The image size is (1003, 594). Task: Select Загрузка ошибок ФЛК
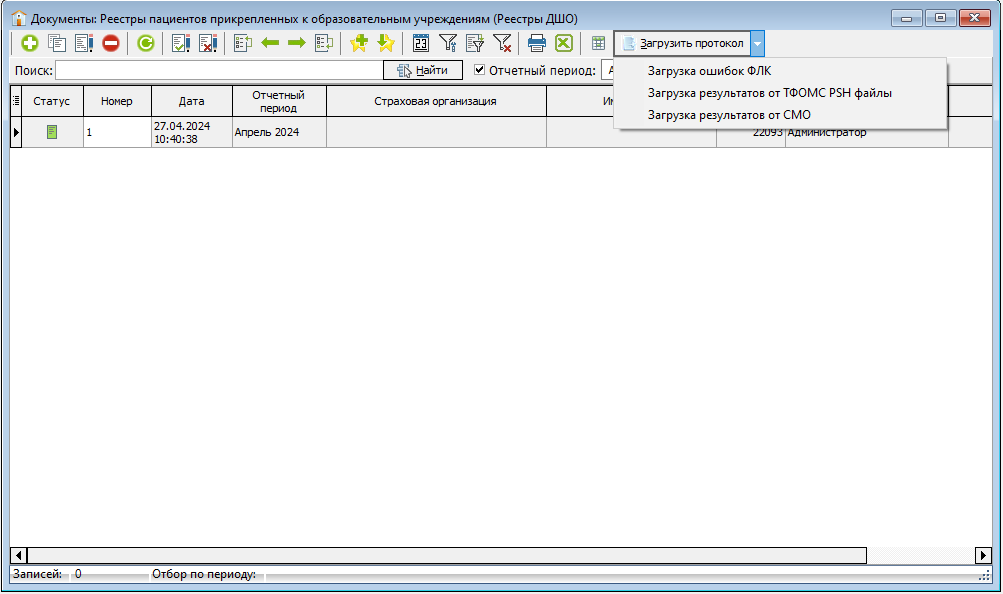point(709,71)
